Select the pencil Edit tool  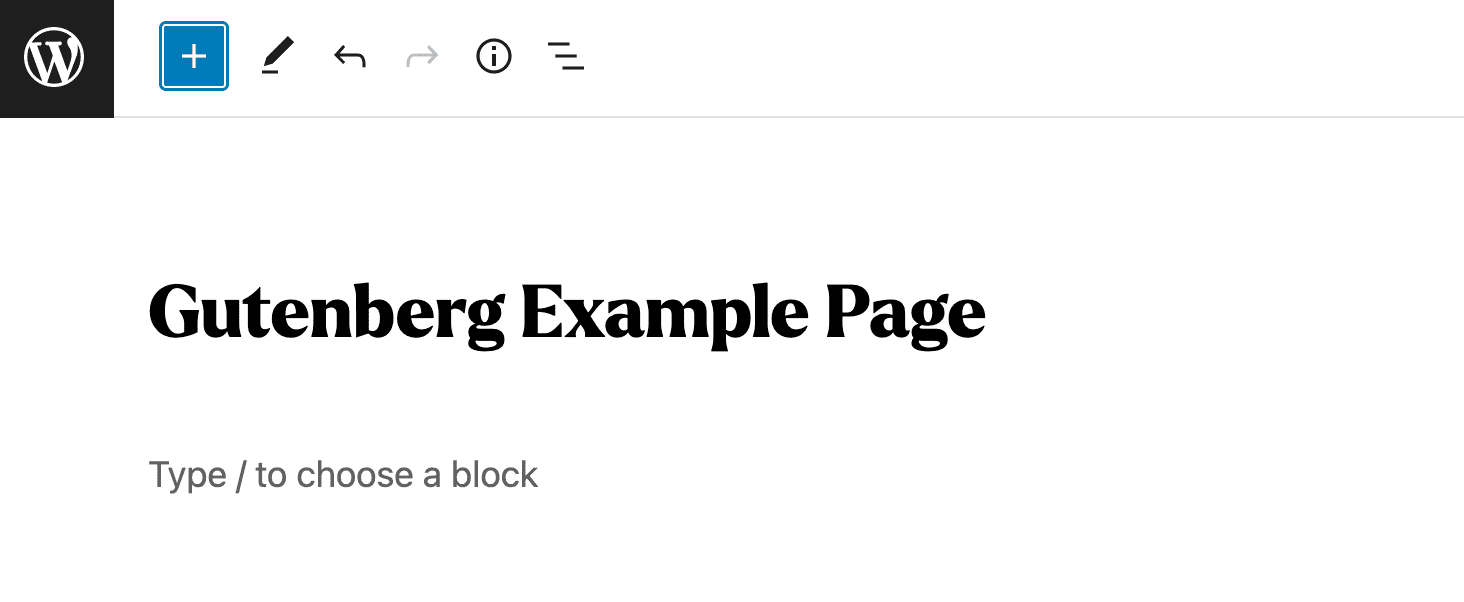(x=277, y=57)
